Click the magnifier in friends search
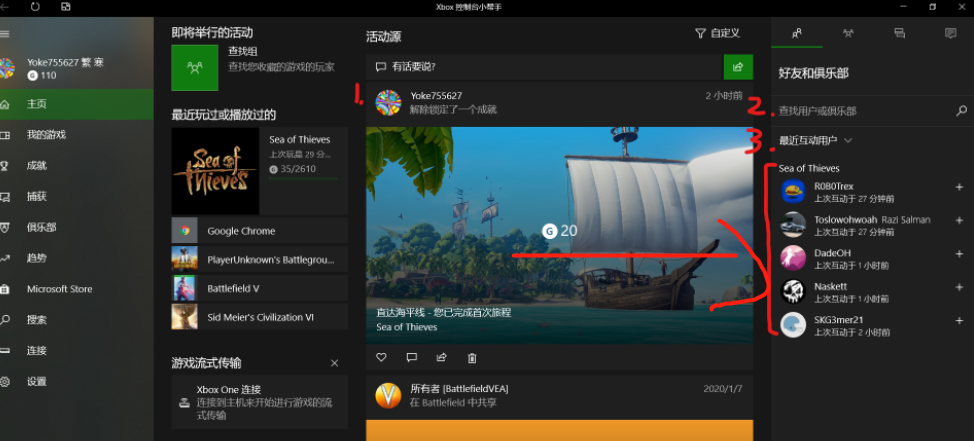 [x=961, y=111]
